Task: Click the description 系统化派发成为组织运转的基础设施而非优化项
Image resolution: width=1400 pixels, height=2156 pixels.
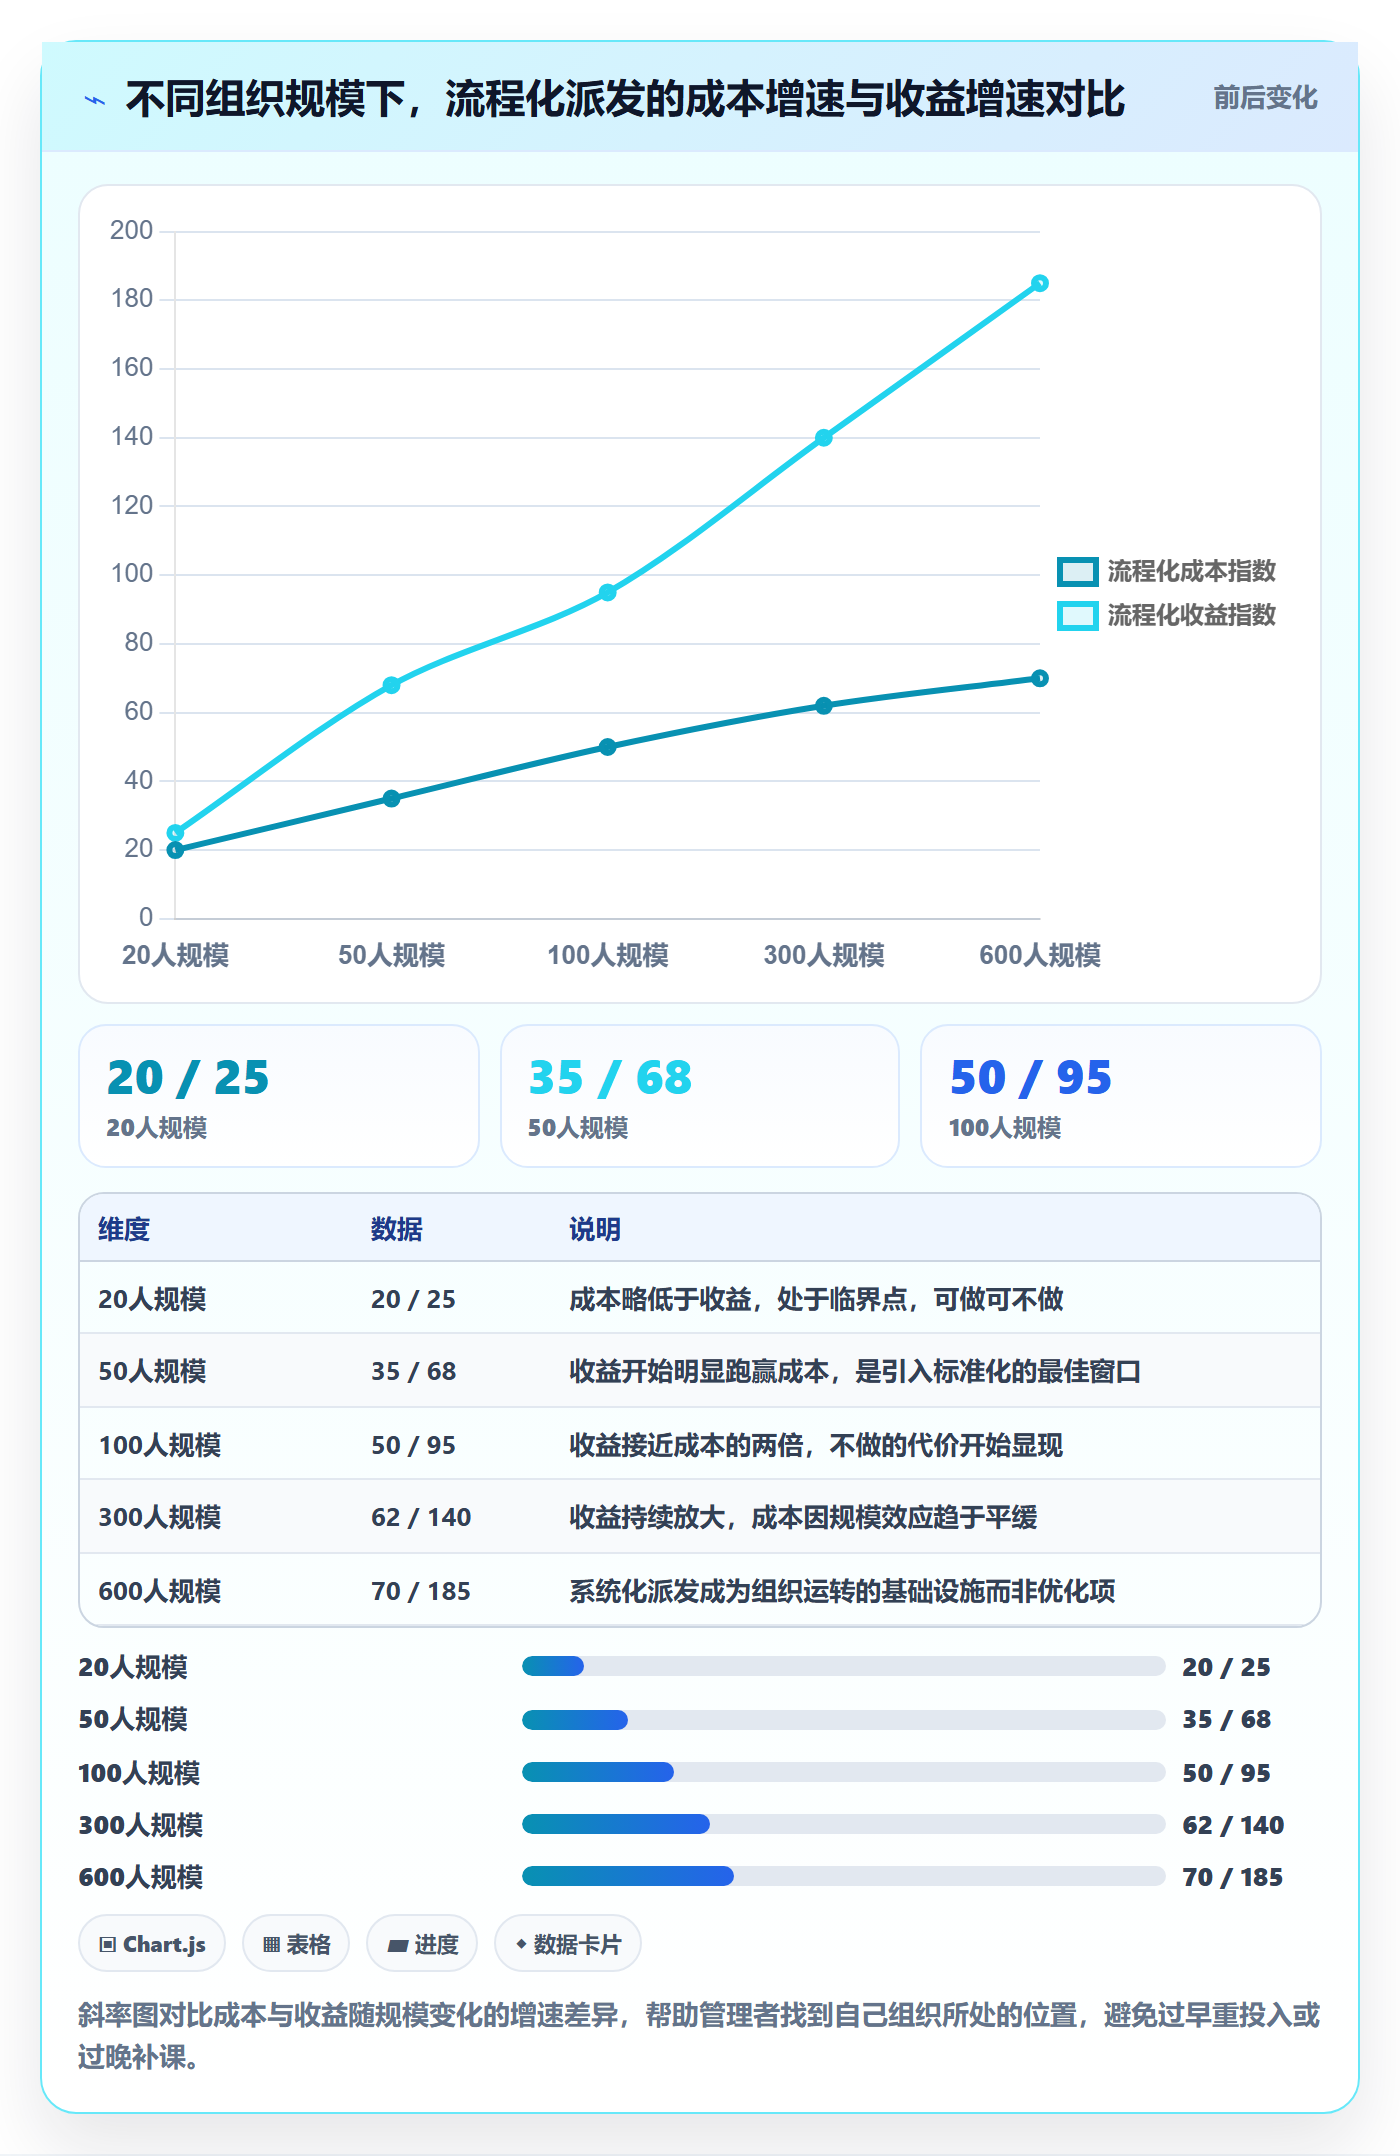Action: pos(842,1591)
